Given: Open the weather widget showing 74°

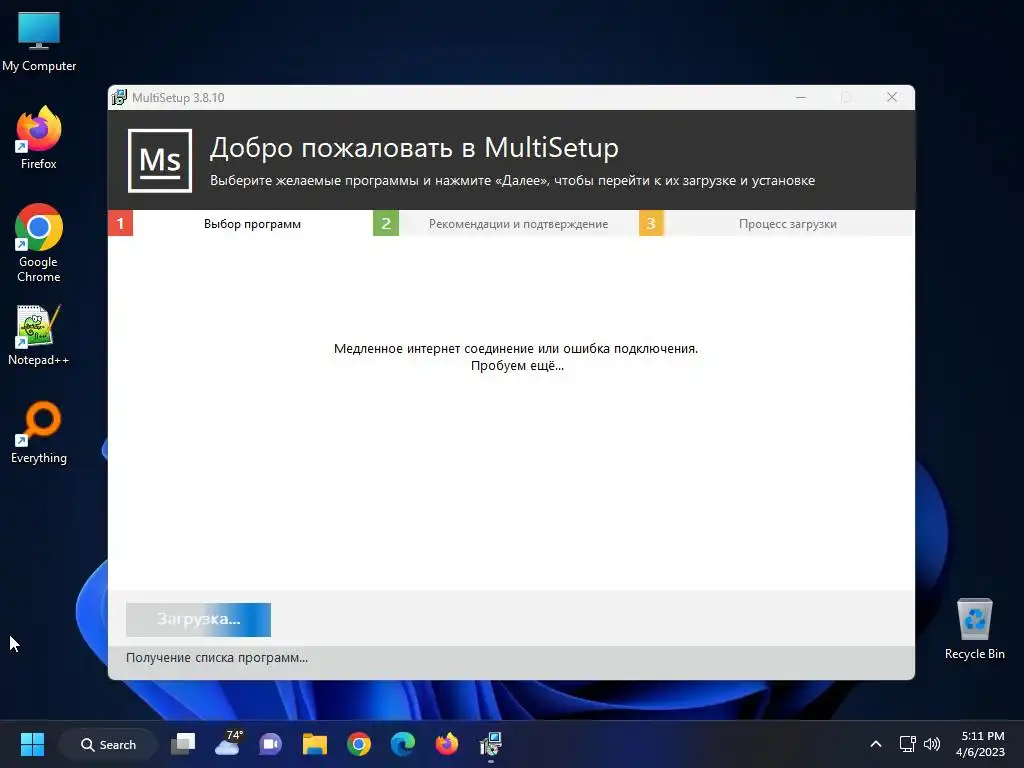Looking at the screenshot, I should [227, 744].
